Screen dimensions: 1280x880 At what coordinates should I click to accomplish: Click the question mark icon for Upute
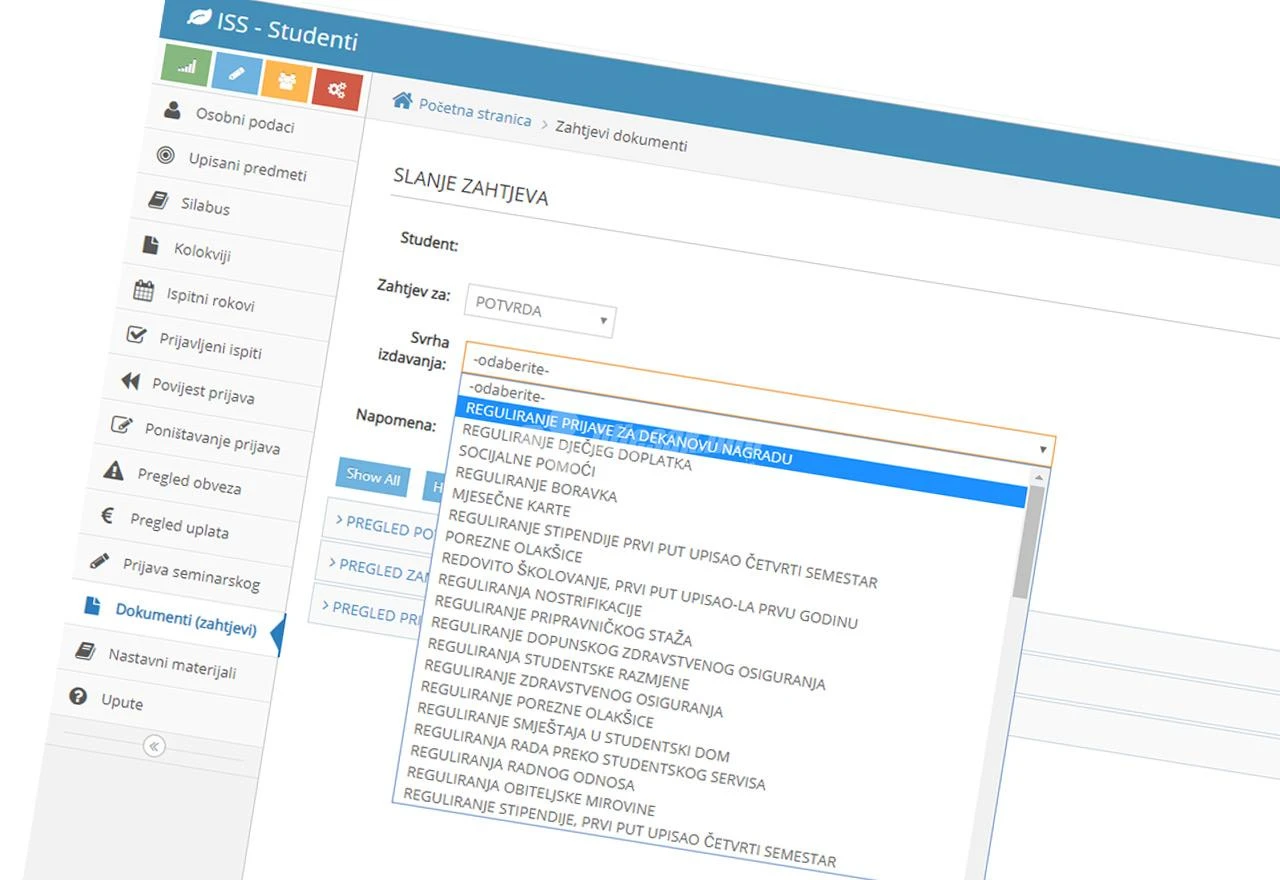pyautogui.click(x=78, y=696)
